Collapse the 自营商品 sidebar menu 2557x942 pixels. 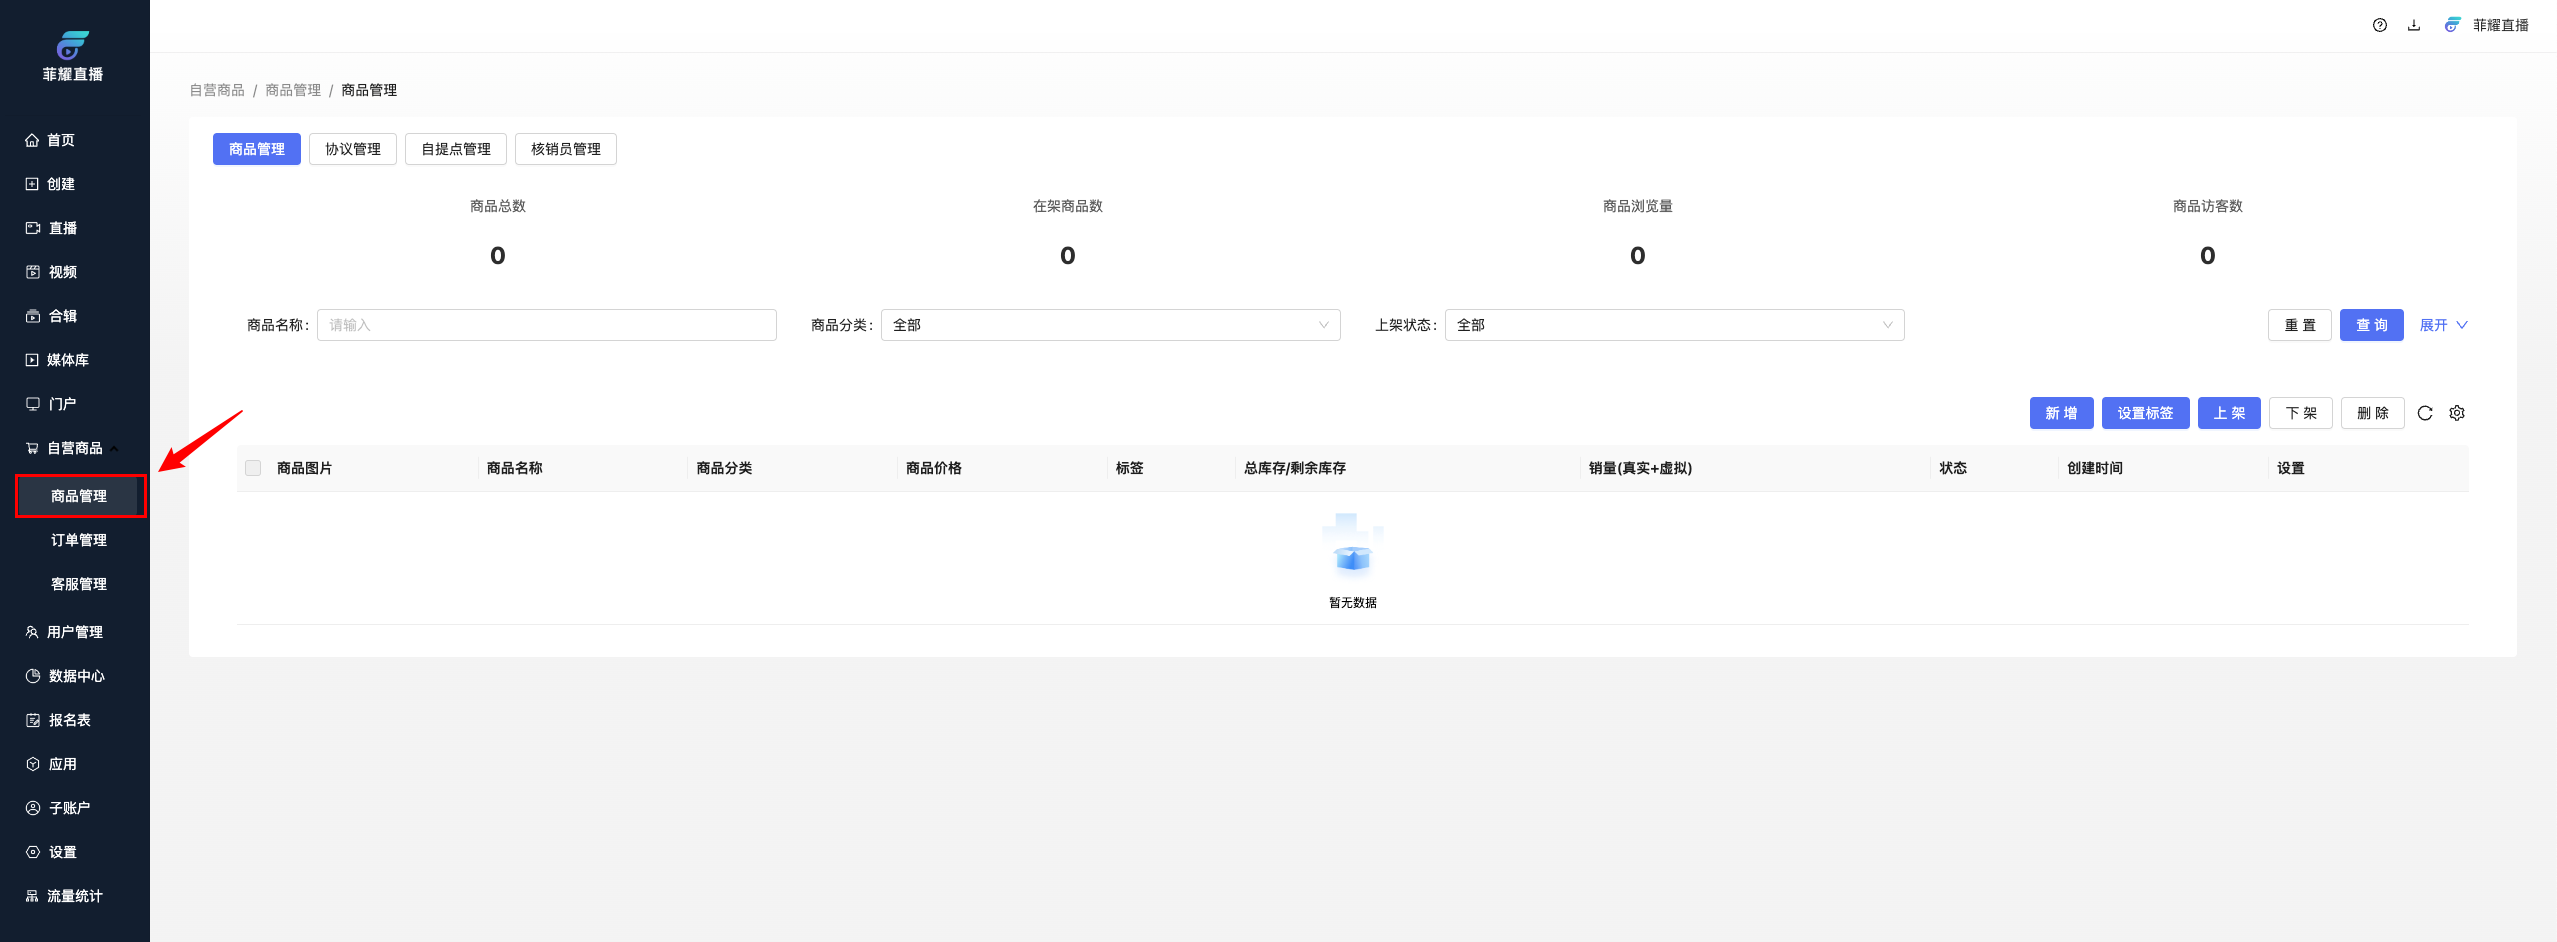point(74,448)
